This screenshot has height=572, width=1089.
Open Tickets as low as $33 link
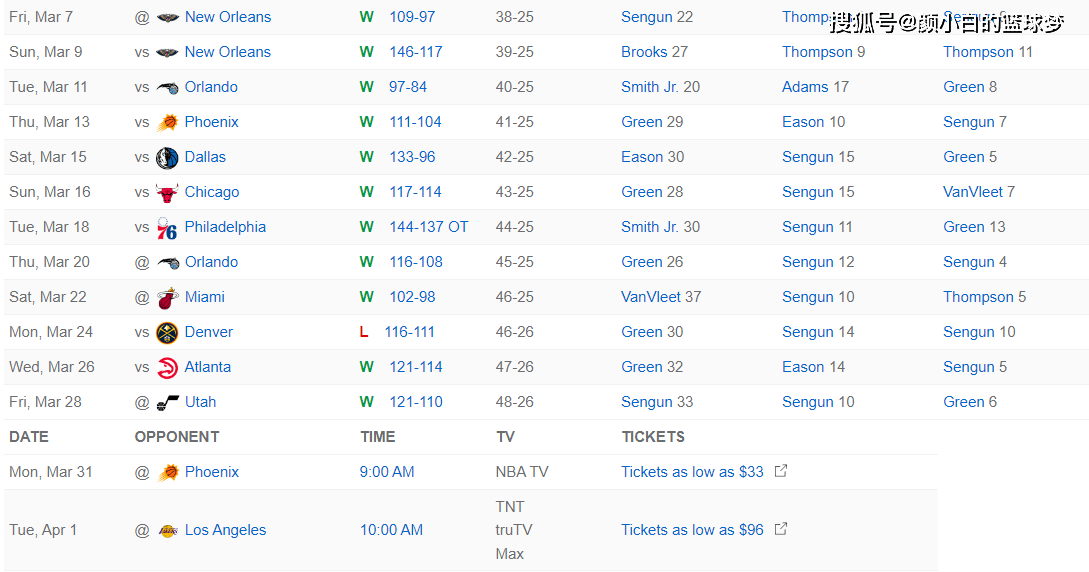pyautogui.click(x=692, y=472)
